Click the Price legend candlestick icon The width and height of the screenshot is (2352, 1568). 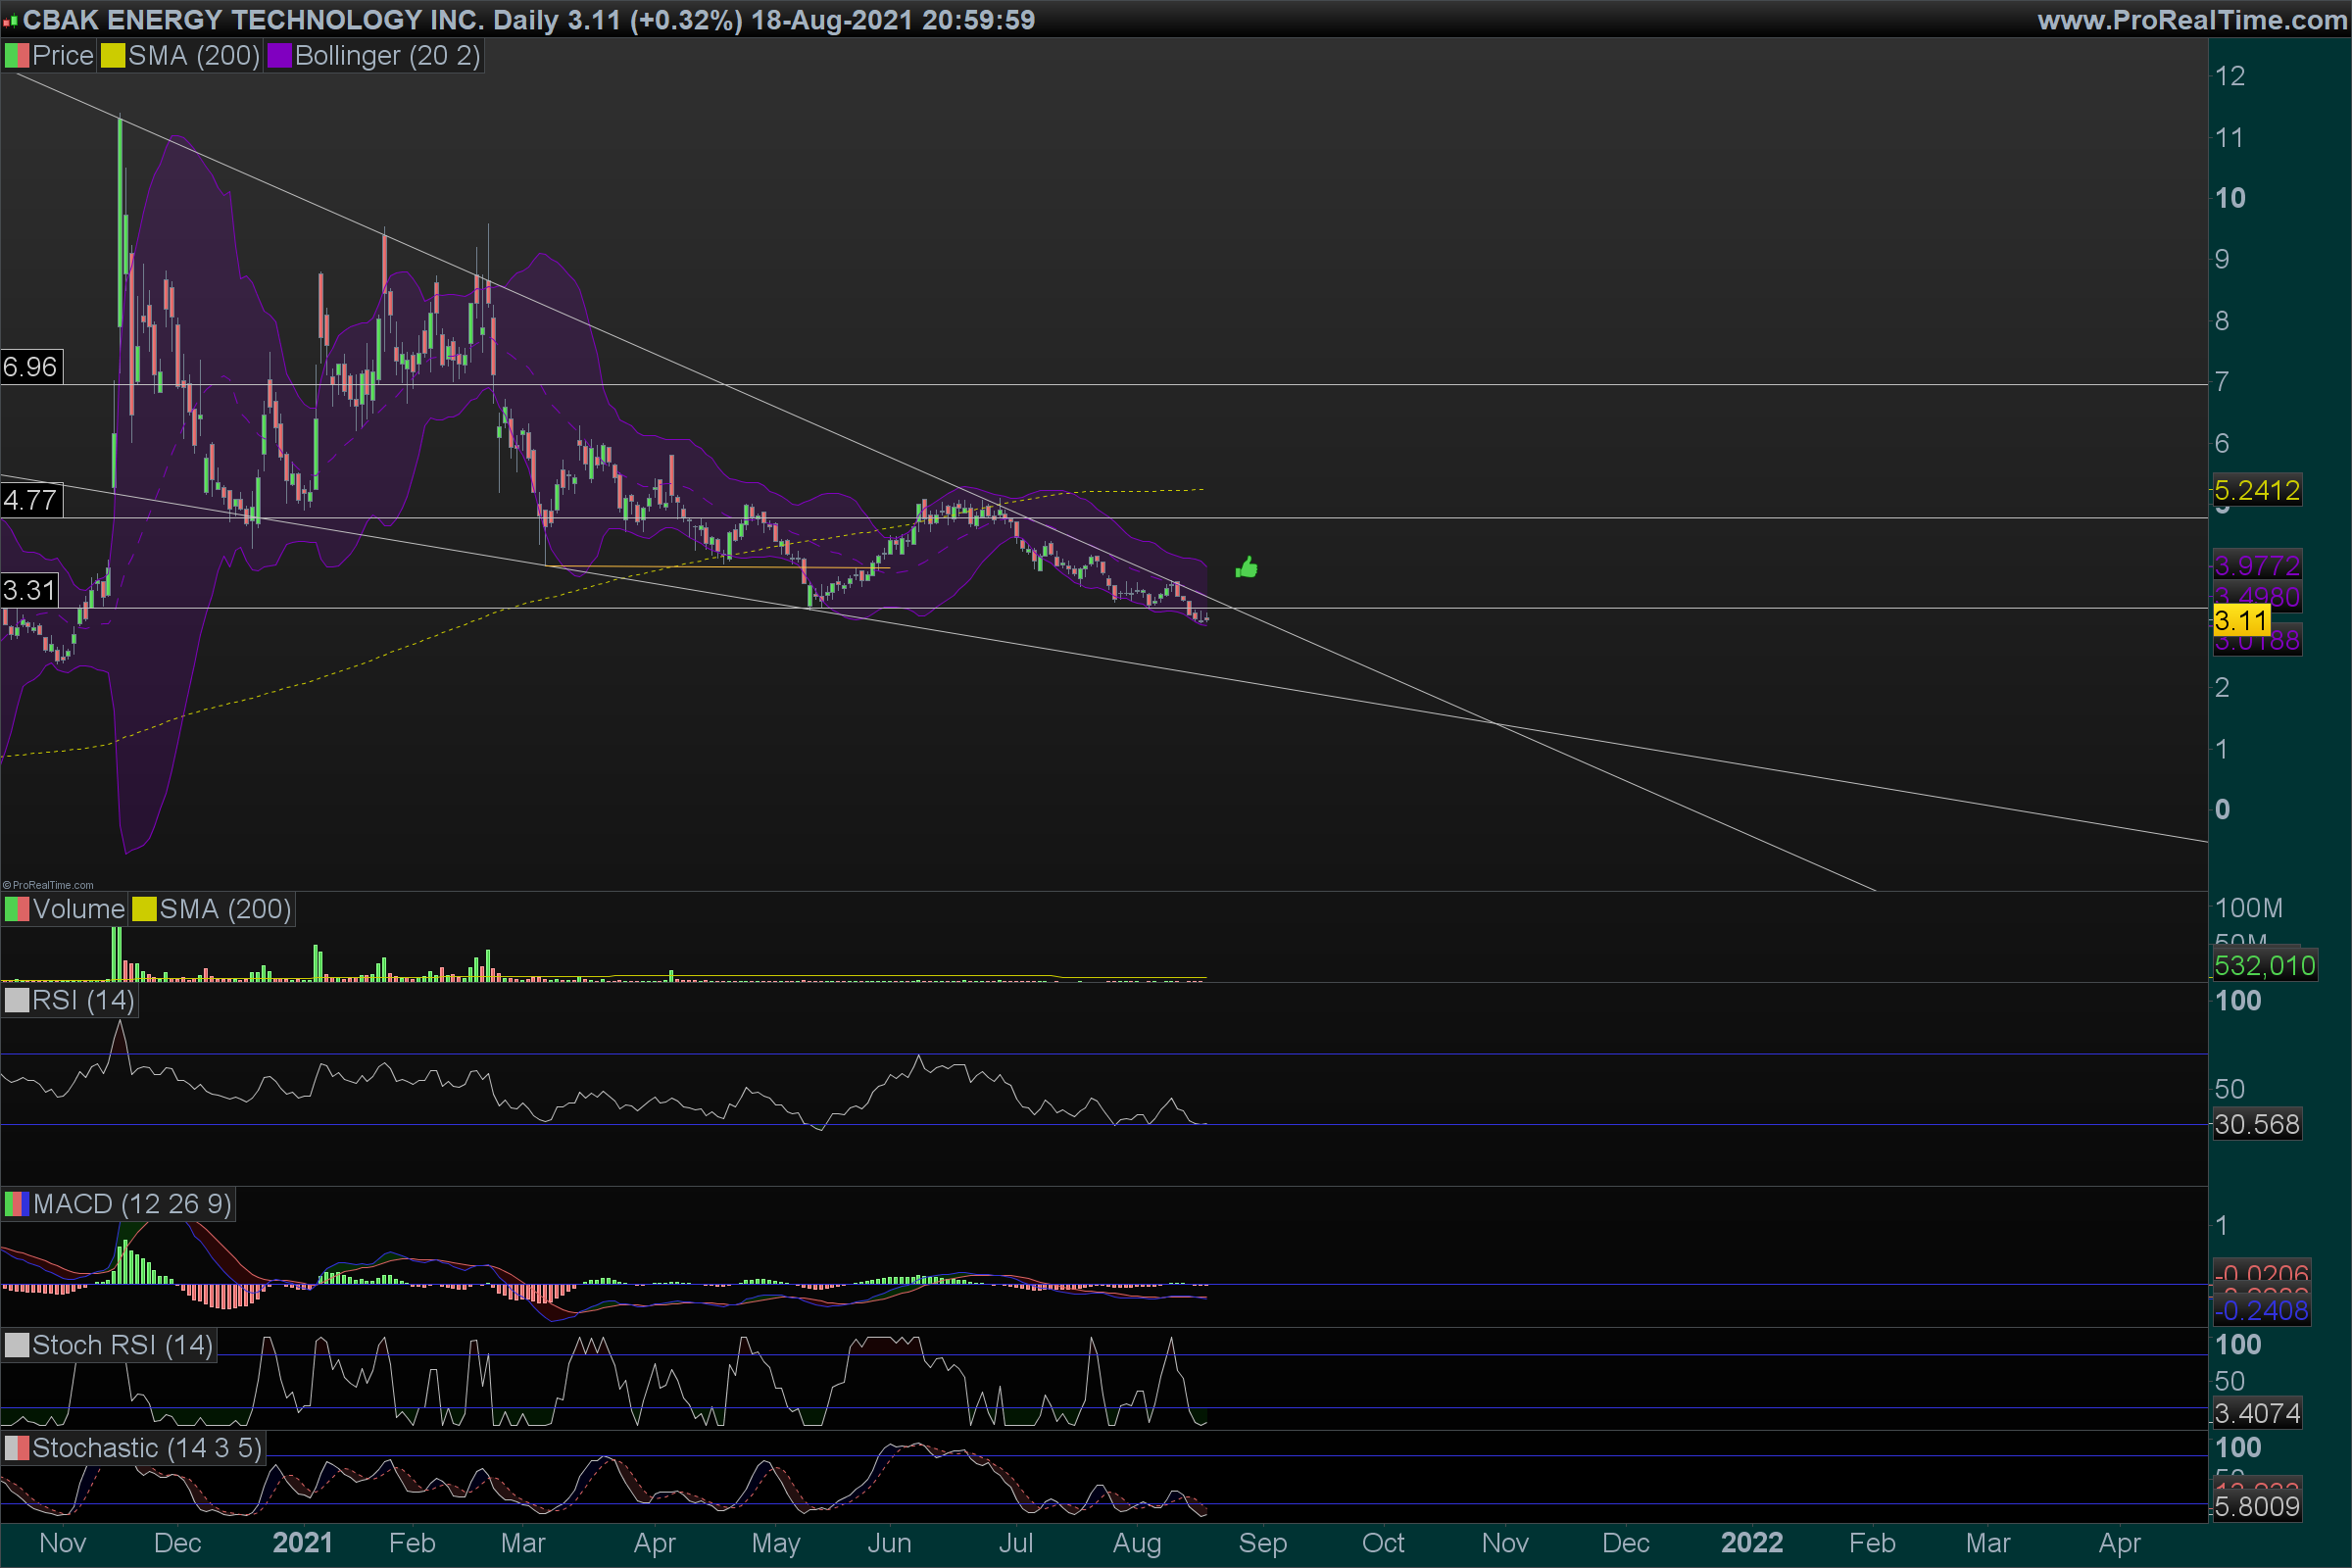click(17, 56)
